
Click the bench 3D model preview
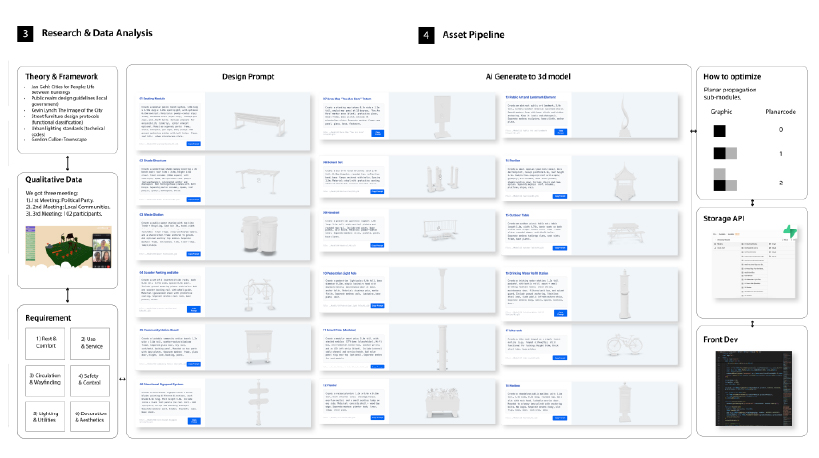[x=258, y=121]
